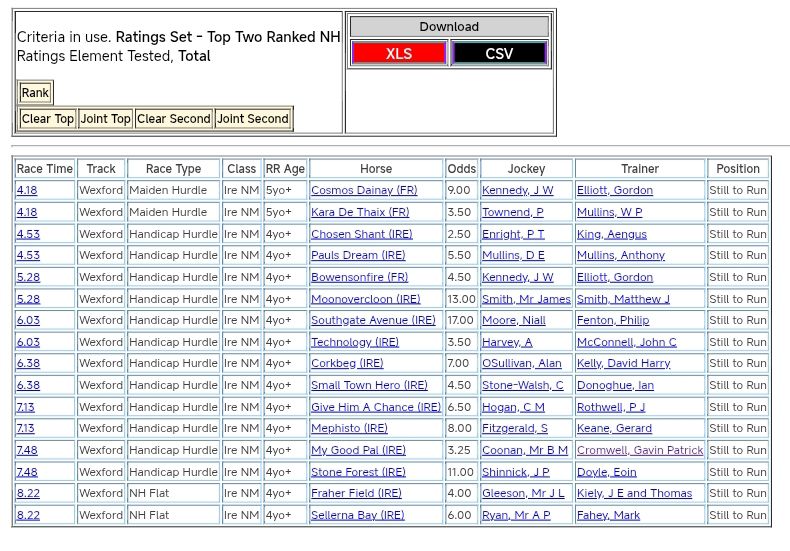The image size is (790, 551).
Task: Apply the Joint Second filter
Action: click(253, 119)
